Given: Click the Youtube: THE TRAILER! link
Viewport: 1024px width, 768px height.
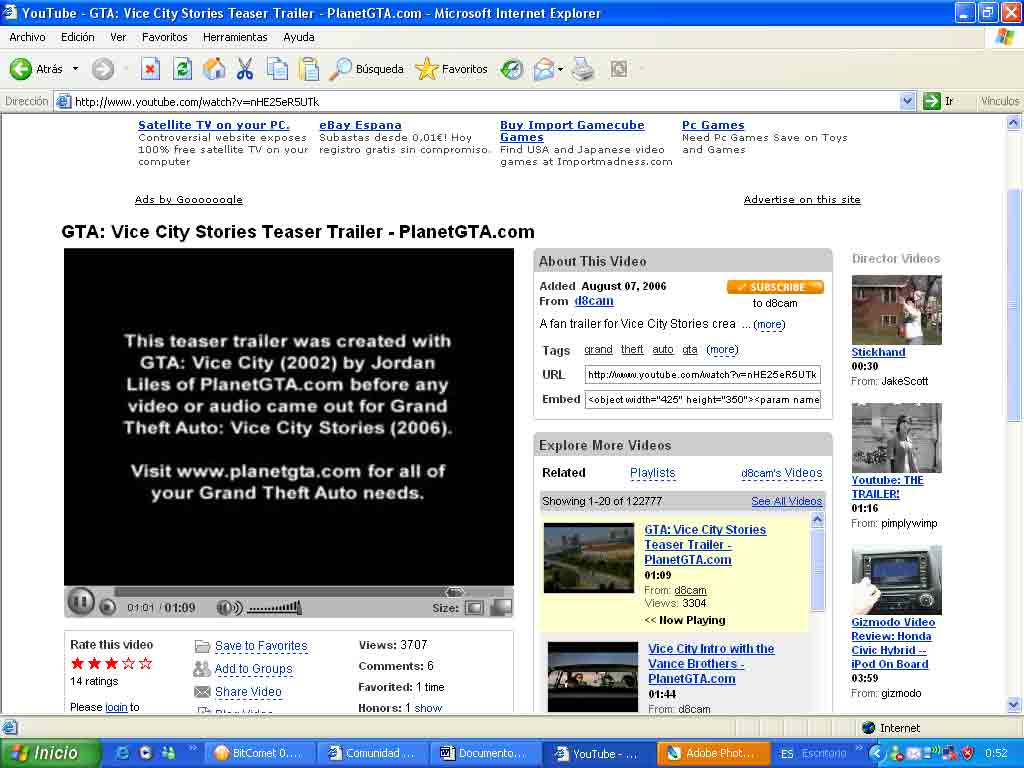Looking at the screenshot, I should [887, 487].
